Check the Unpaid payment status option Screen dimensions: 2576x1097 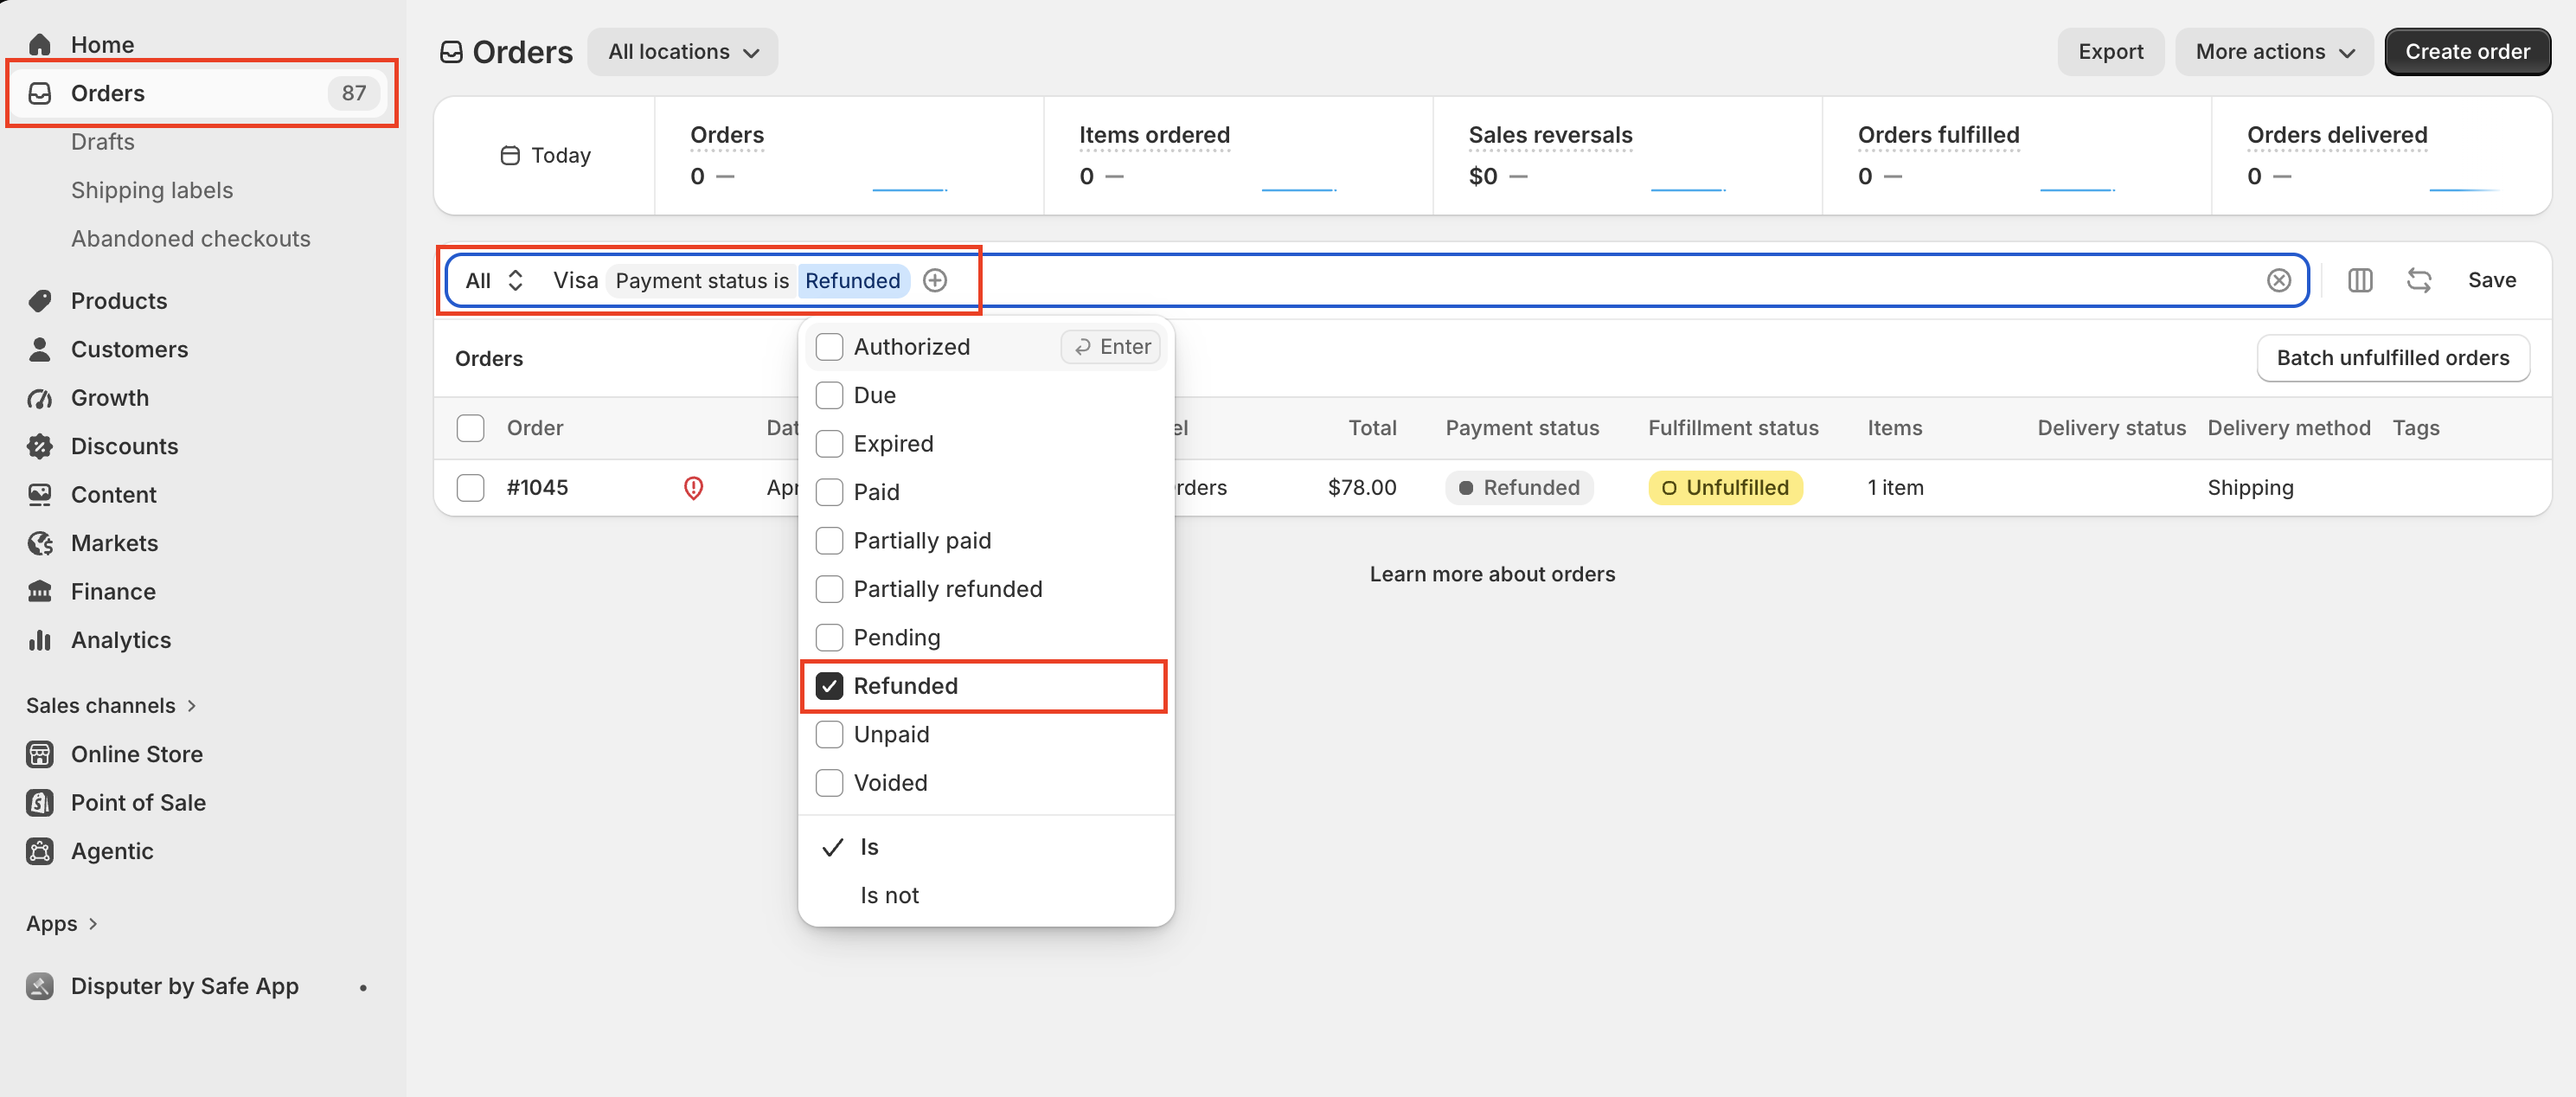click(829, 735)
